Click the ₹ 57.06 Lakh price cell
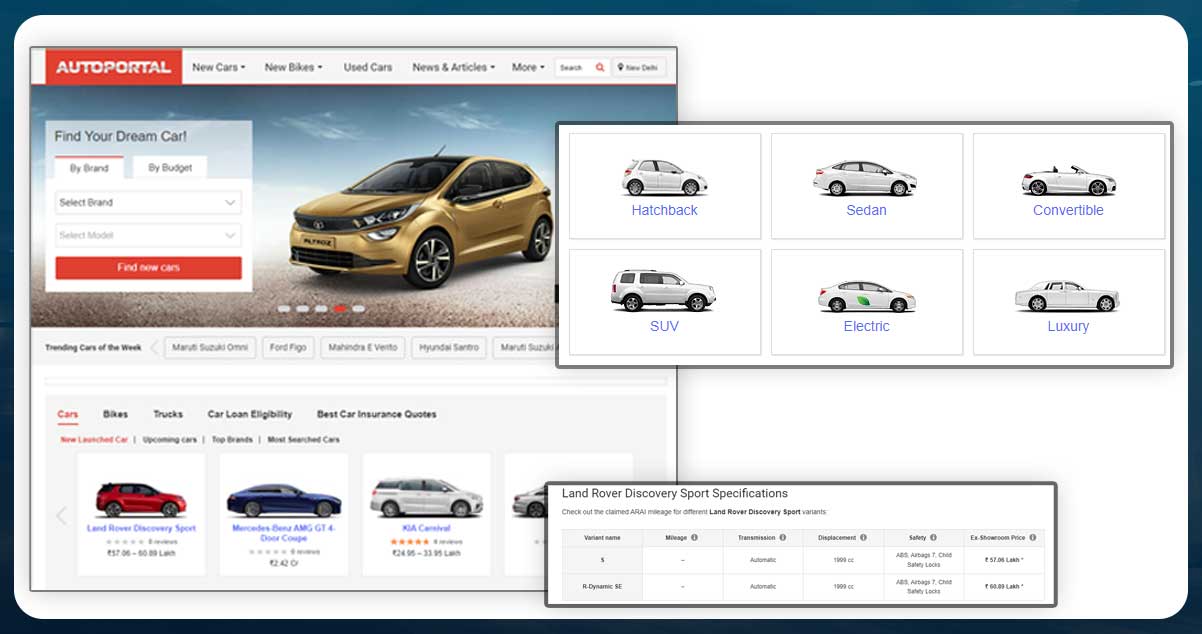1202x634 pixels. click(x=1004, y=560)
